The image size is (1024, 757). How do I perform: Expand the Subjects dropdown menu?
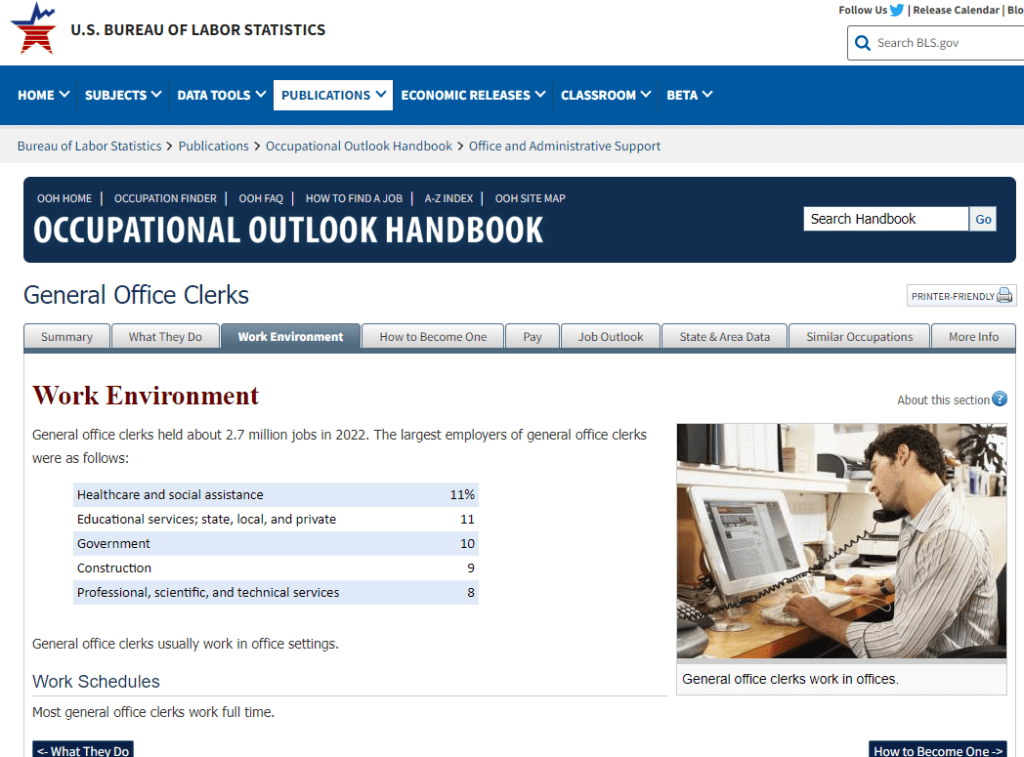(x=123, y=95)
